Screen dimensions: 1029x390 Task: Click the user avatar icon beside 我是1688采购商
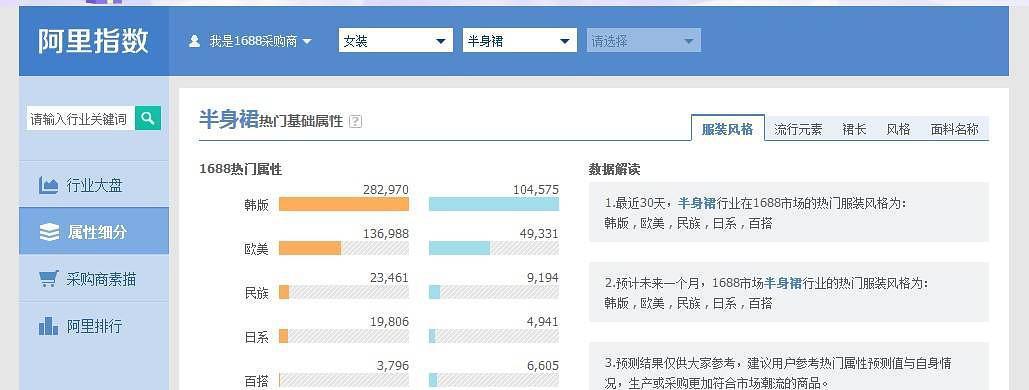tap(194, 41)
